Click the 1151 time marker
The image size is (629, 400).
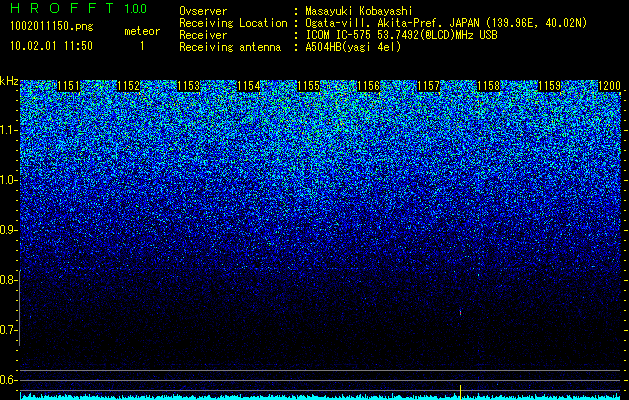(x=69, y=86)
